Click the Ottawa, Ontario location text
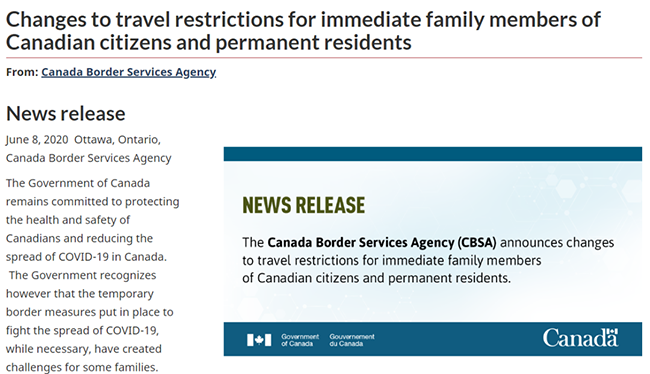 [117, 139]
